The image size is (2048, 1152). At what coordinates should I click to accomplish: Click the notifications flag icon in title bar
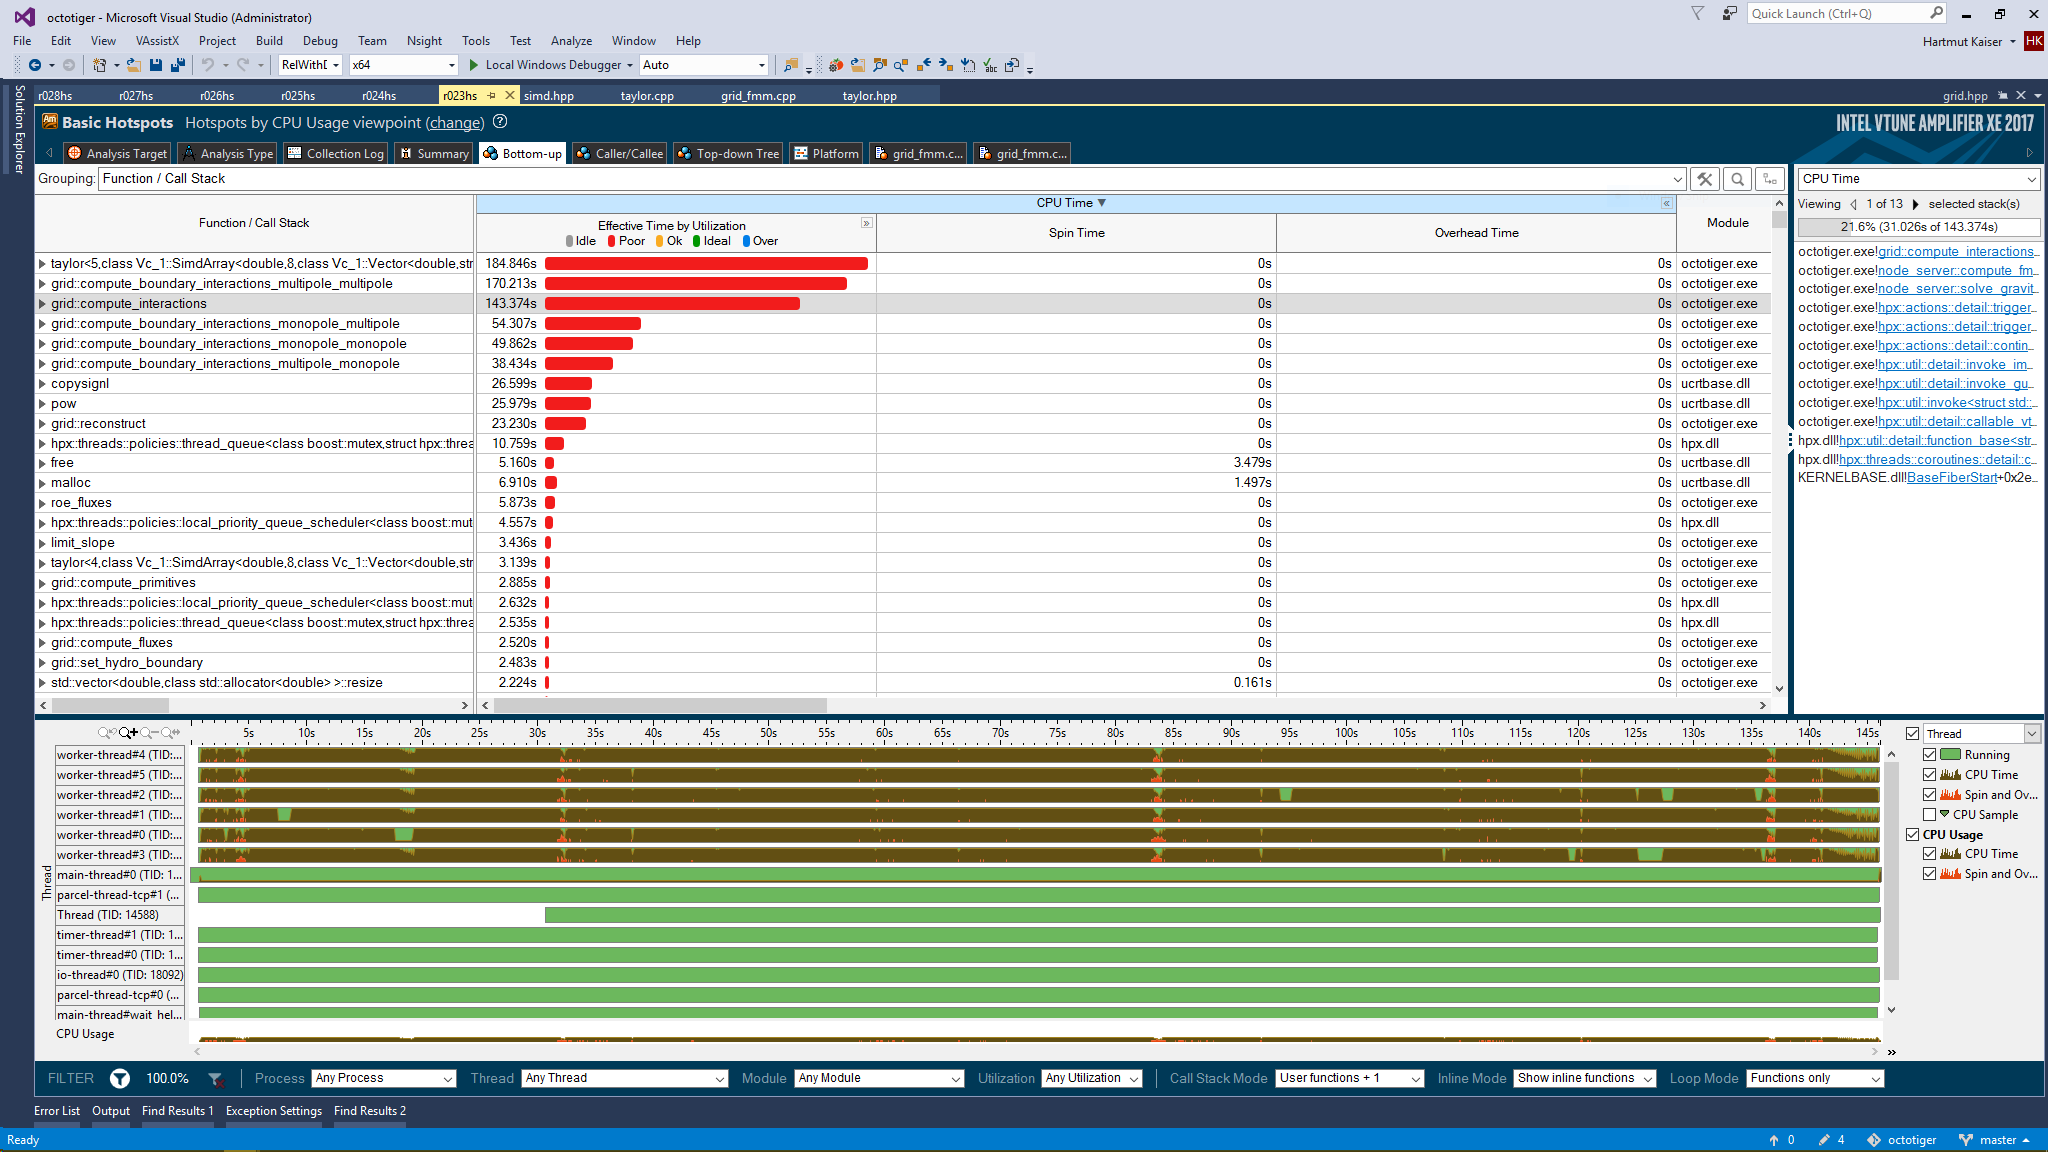pyautogui.click(x=1698, y=13)
